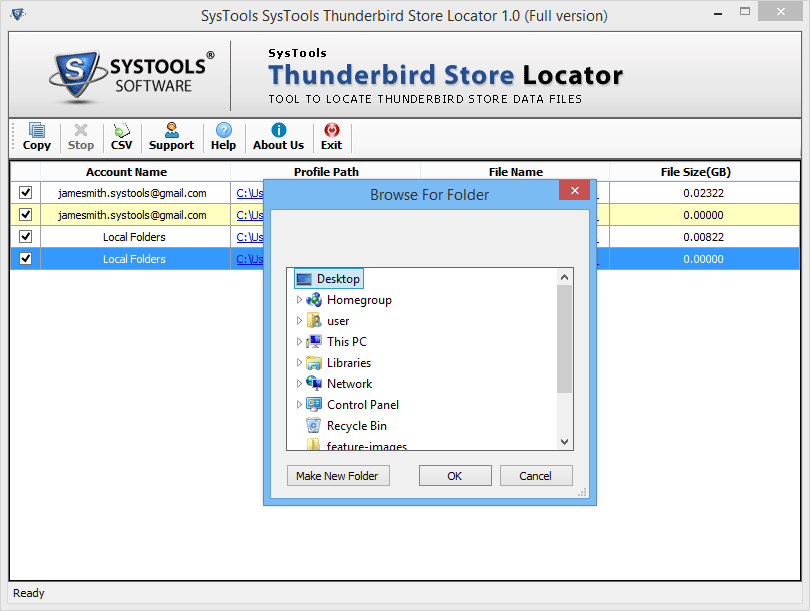Image resolution: width=810 pixels, height=611 pixels.
Task: Click the folder tree scroll up arrow
Action: tap(564, 277)
